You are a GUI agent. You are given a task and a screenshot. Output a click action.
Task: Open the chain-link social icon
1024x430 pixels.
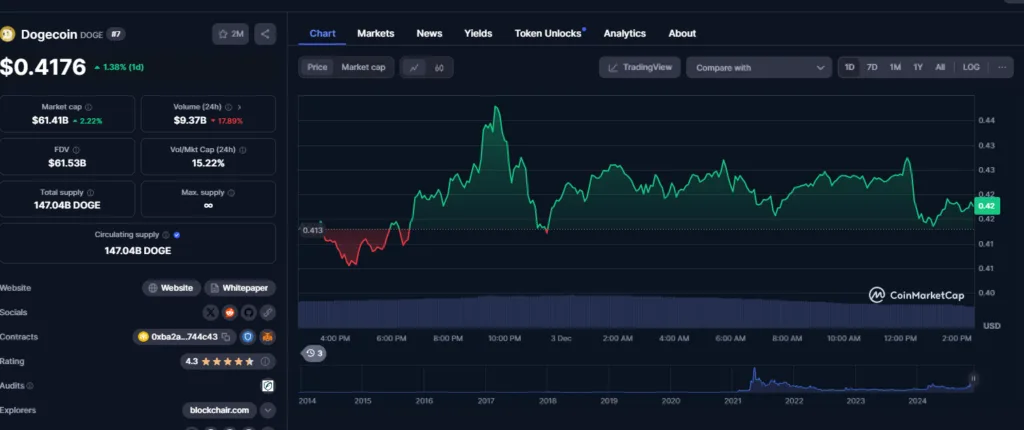click(x=267, y=312)
